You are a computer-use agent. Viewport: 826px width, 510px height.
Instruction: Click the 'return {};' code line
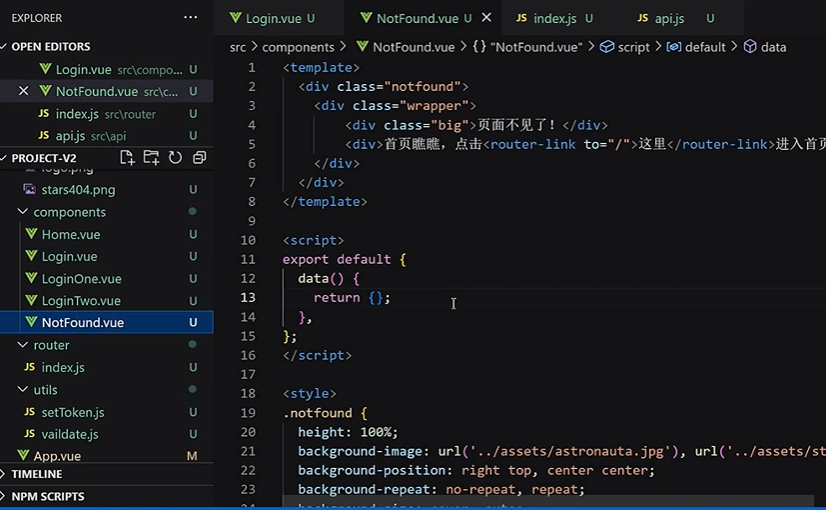(352, 298)
